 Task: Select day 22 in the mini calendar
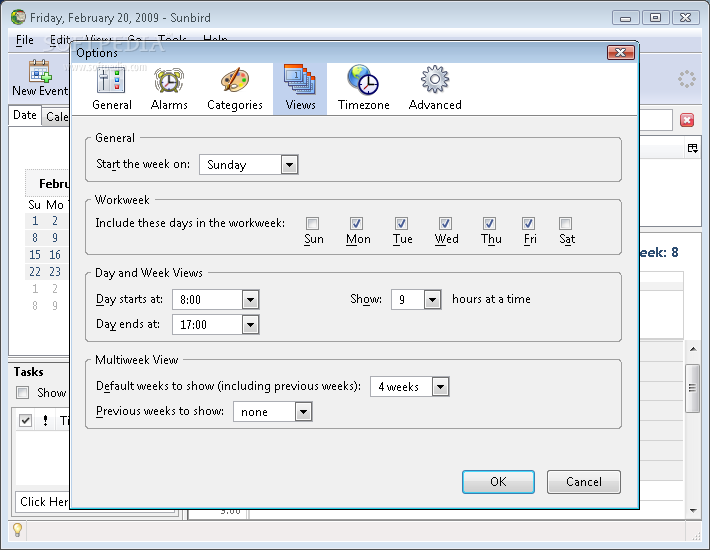click(x=35, y=272)
